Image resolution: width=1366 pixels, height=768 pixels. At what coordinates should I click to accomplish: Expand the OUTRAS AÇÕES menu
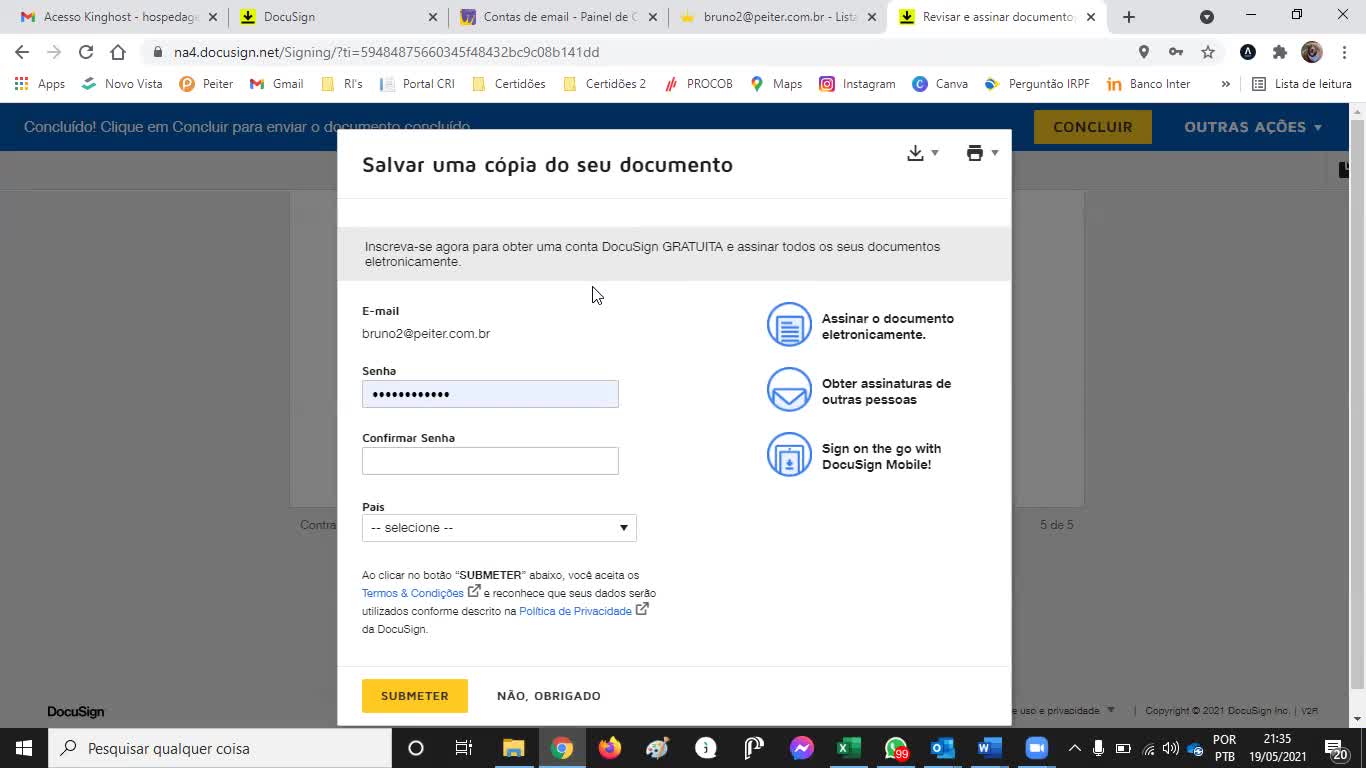(x=1253, y=127)
